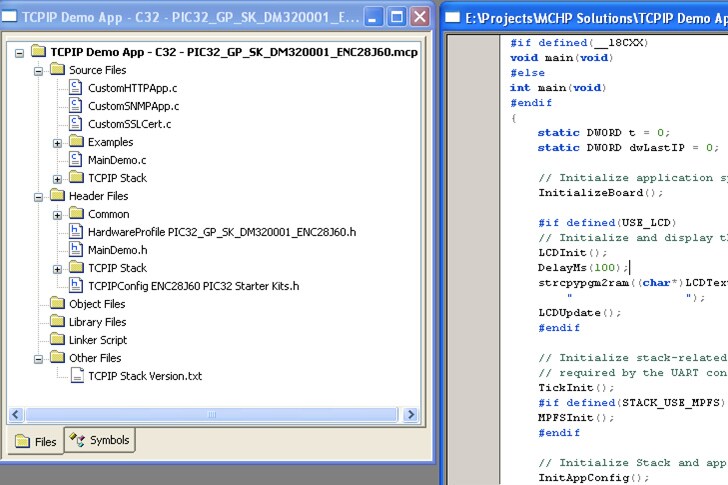Image resolution: width=728 pixels, height=485 pixels.
Task: Click the Source Files folder icon
Action: pyautogui.click(x=58, y=69)
